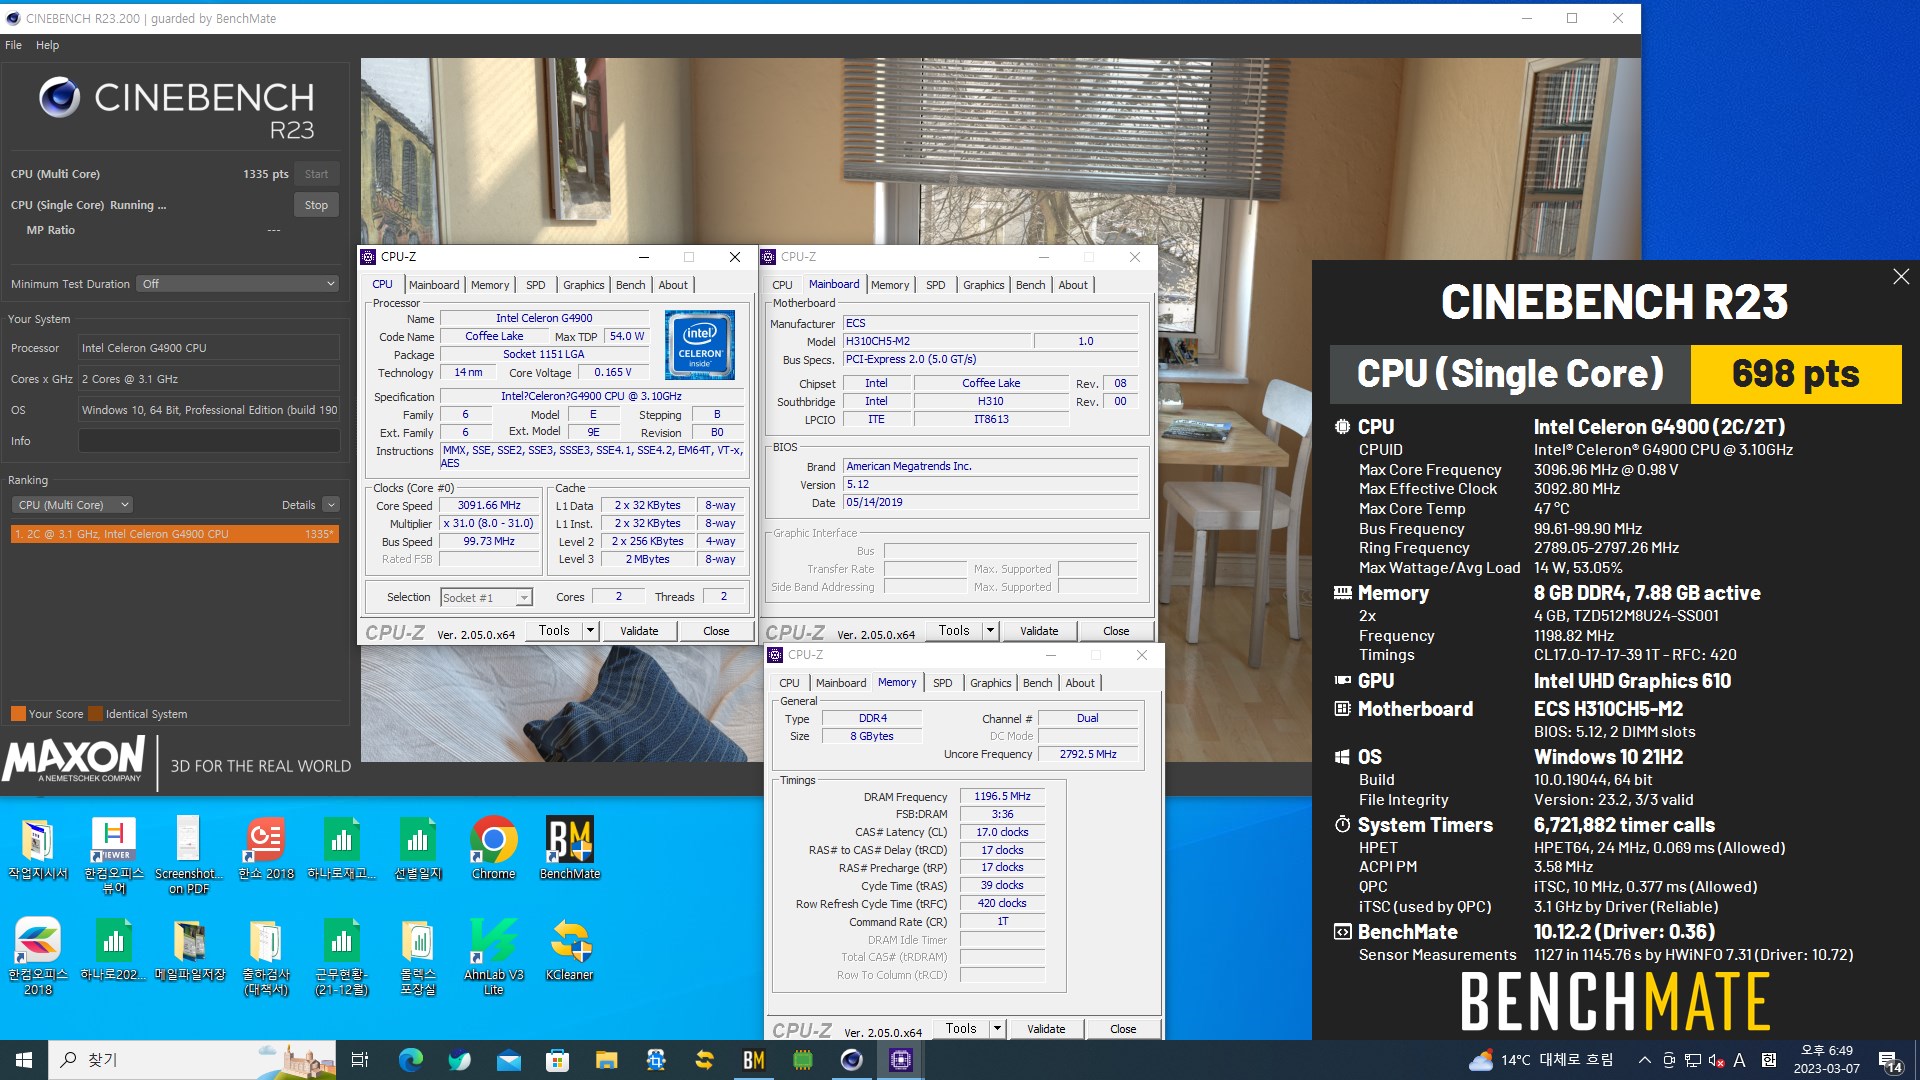The height and width of the screenshot is (1080, 1920).
Task: Open File Explorer from the taskbar
Action: (x=606, y=1060)
